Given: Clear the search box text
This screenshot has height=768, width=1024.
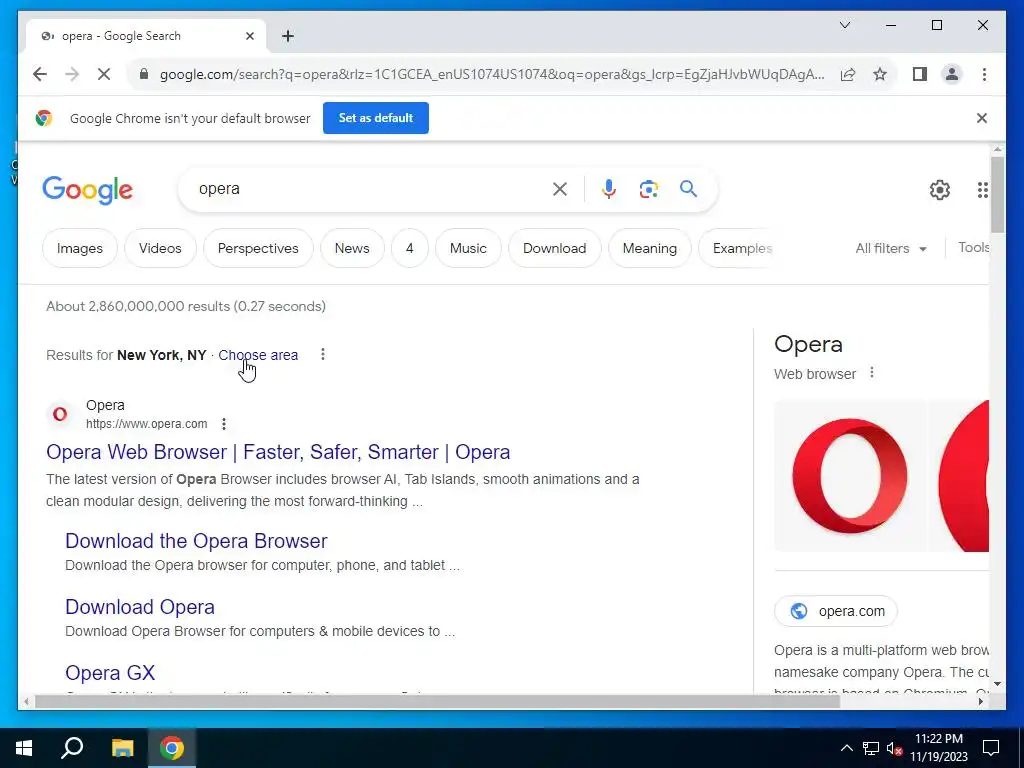Looking at the screenshot, I should pos(560,189).
